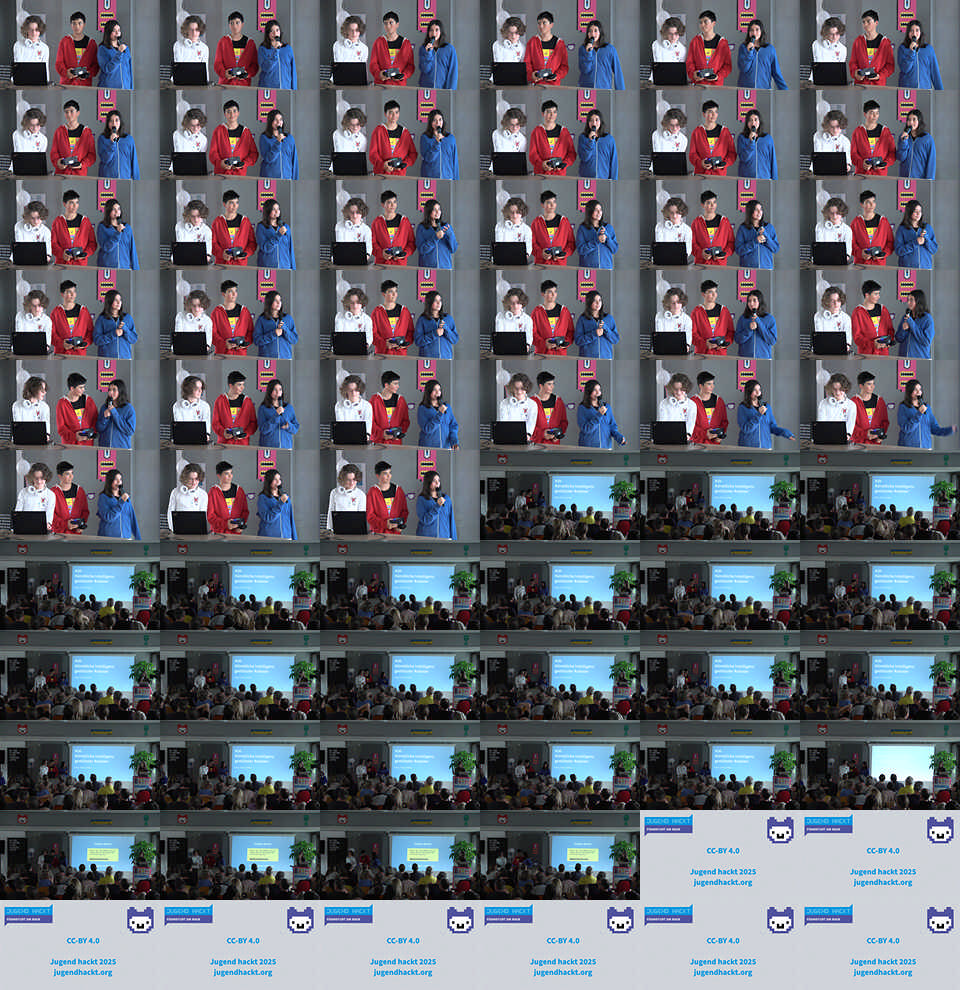Open the frame where the blue-hoodie girl's arm reaches farthest out
960x990 pixels.
coord(880,405)
